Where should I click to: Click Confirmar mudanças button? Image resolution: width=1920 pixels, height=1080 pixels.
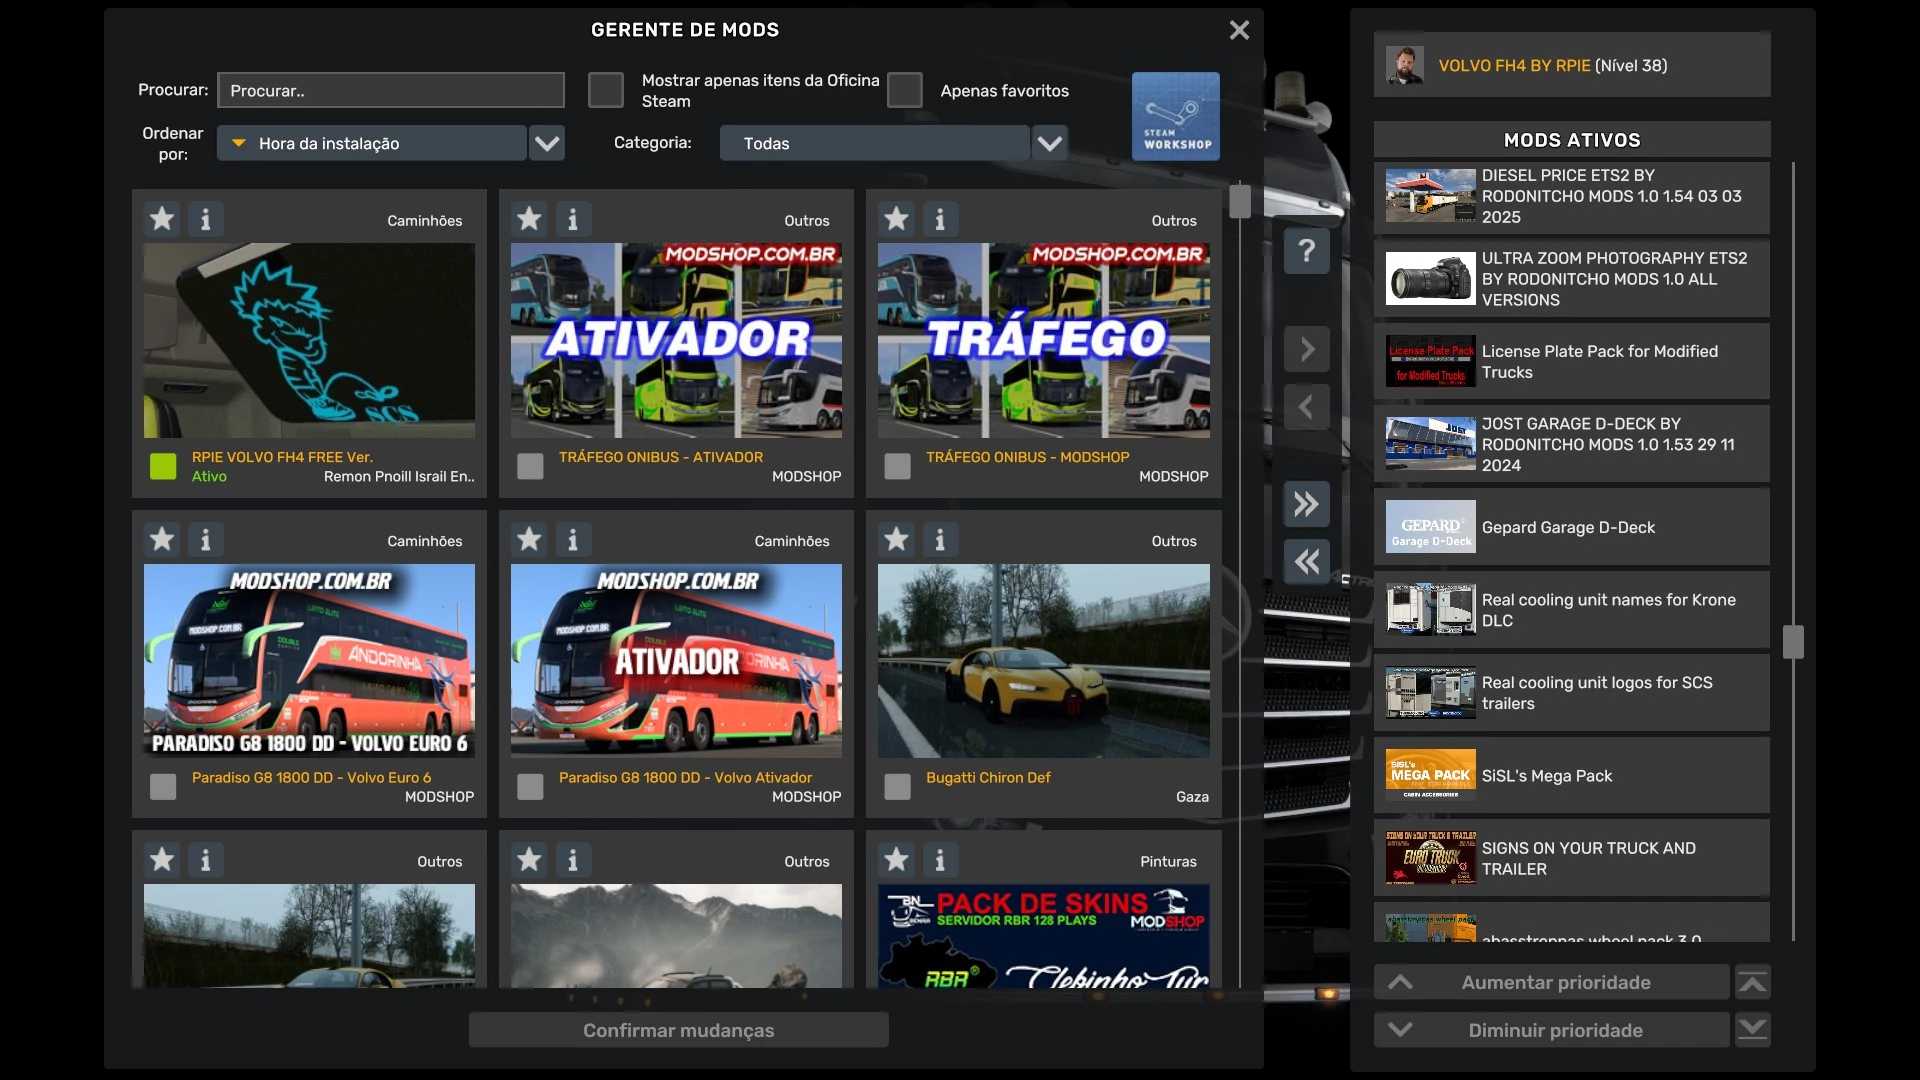[x=678, y=1030]
